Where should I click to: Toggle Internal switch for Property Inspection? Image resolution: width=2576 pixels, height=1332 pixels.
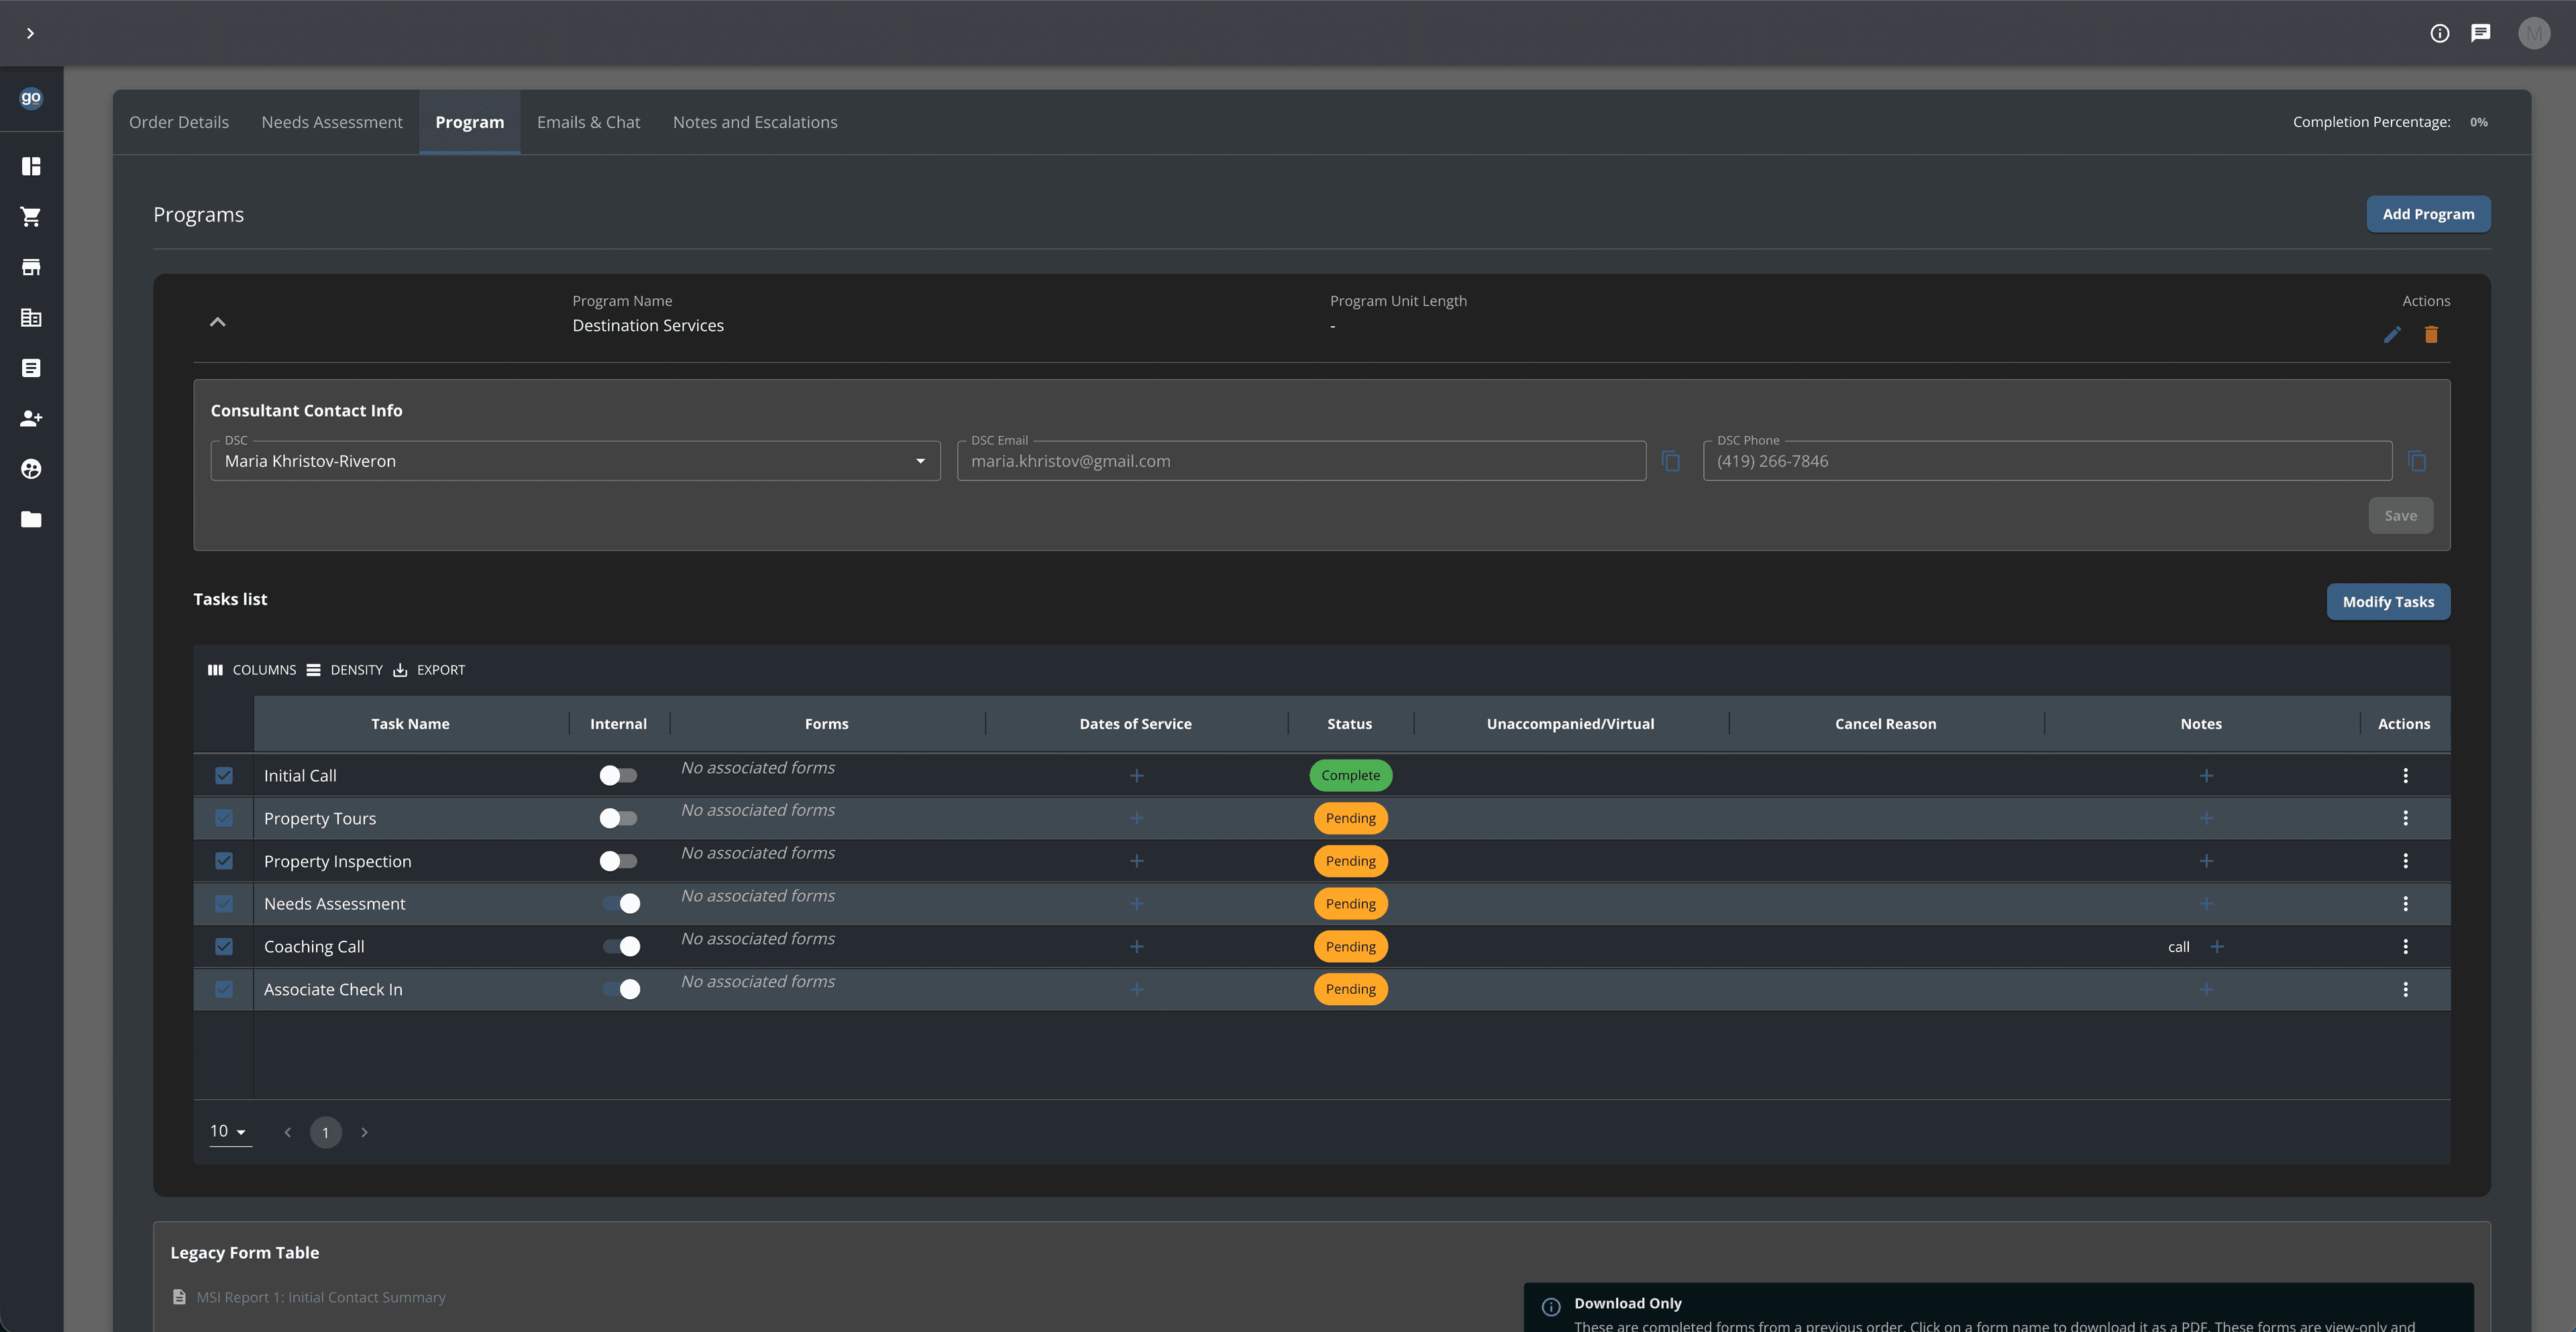[x=618, y=861]
